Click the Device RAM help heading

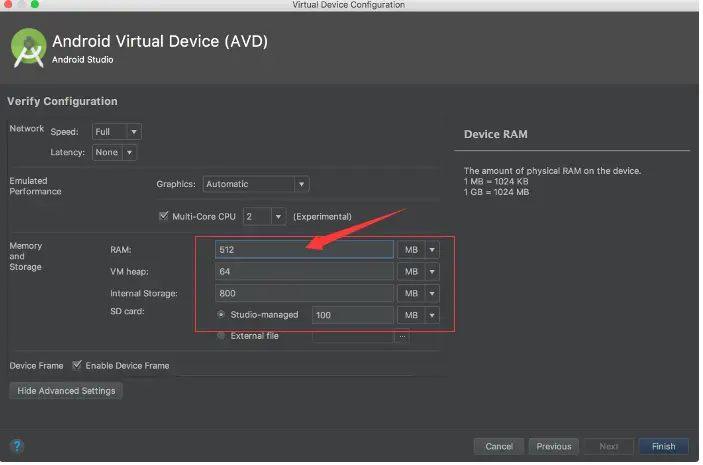495,134
